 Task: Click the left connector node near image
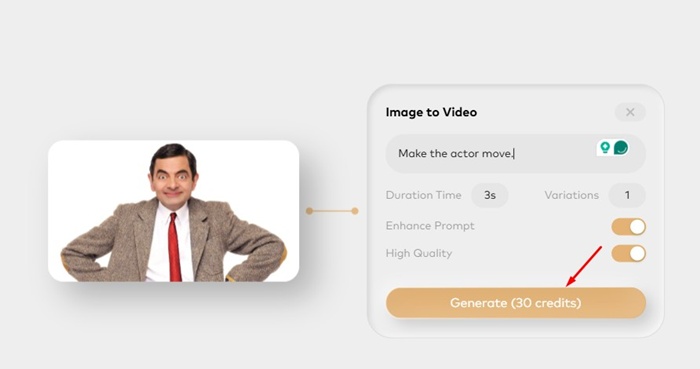309,211
